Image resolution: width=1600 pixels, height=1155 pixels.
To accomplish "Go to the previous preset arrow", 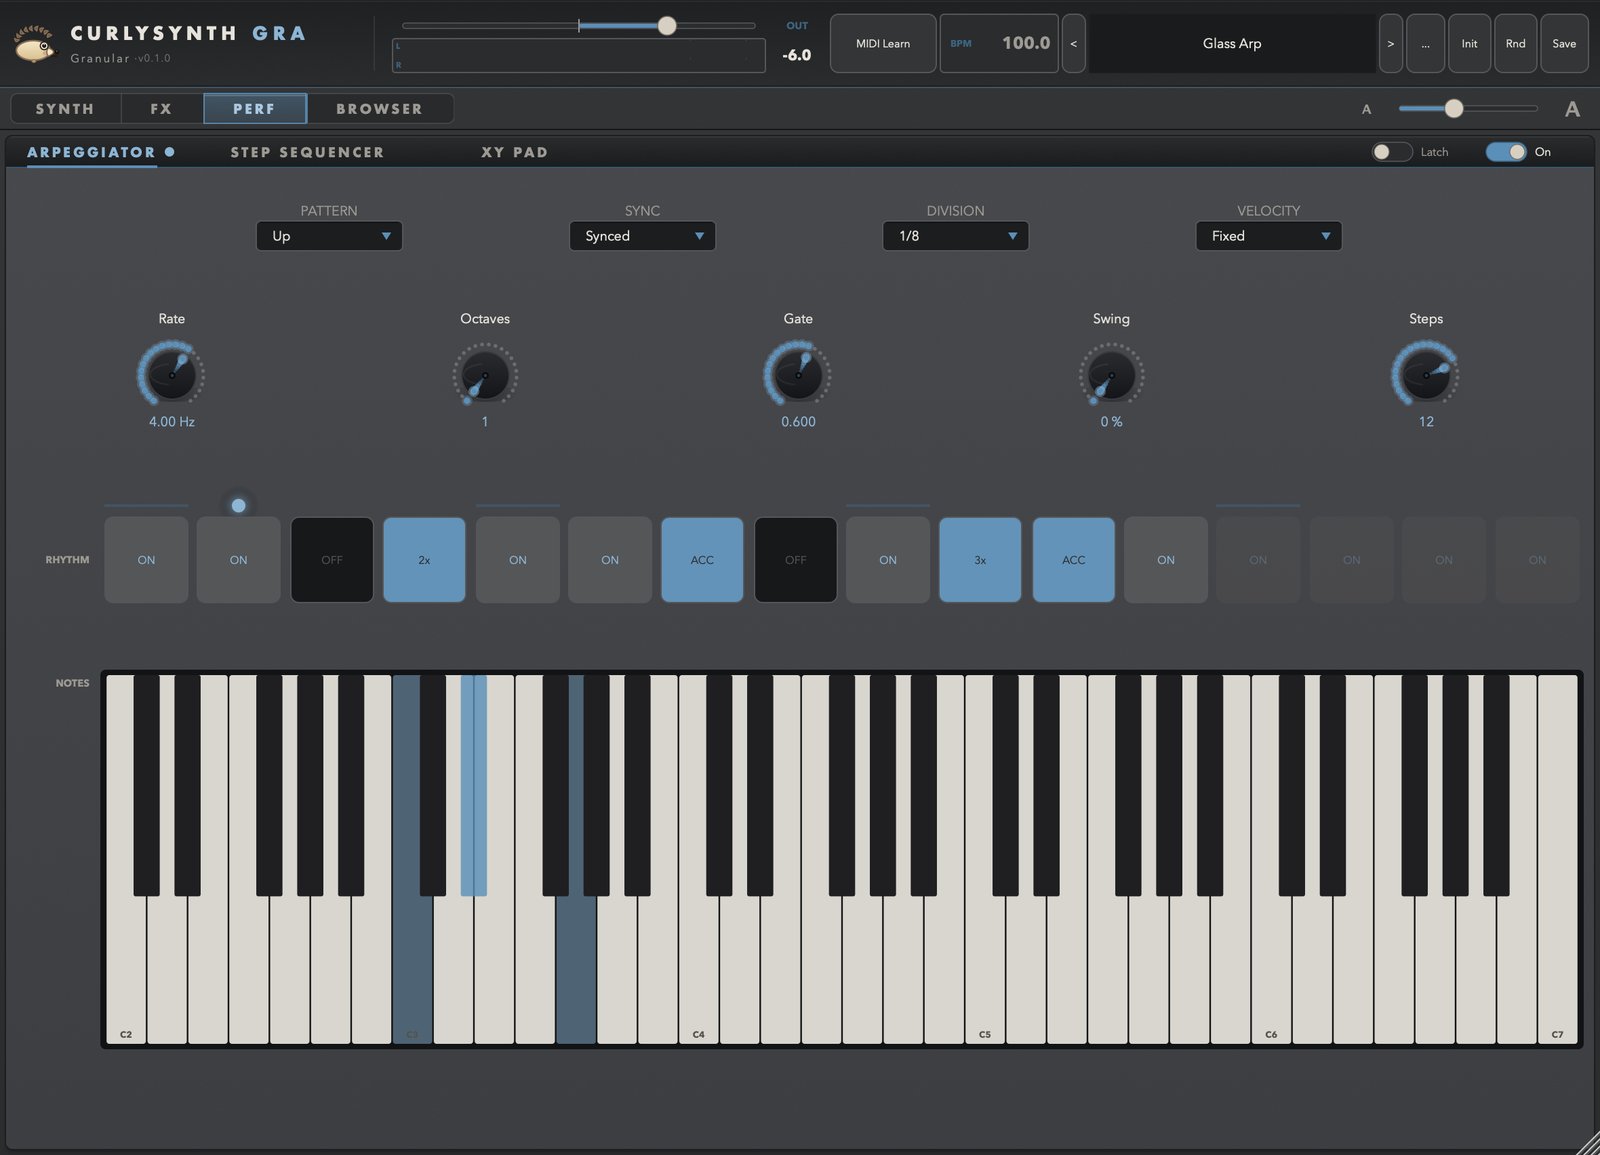I will pos(1073,44).
